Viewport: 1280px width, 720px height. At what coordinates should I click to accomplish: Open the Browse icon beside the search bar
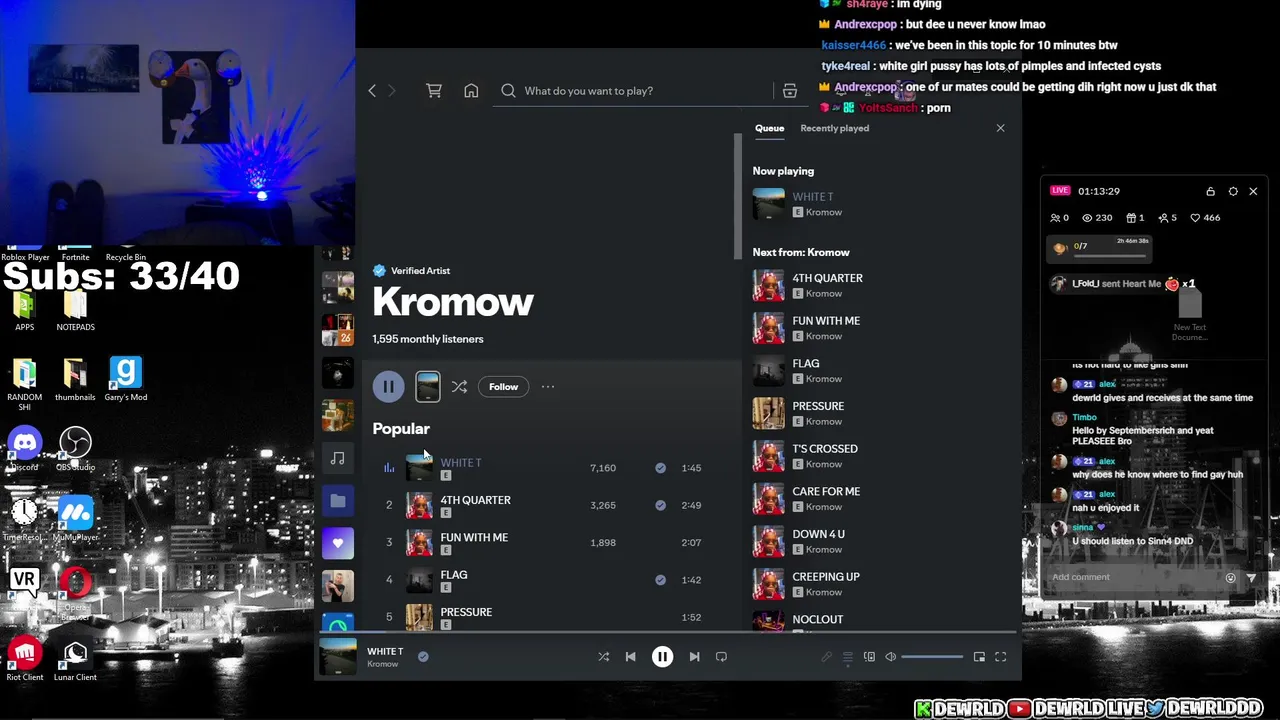[790, 91]
